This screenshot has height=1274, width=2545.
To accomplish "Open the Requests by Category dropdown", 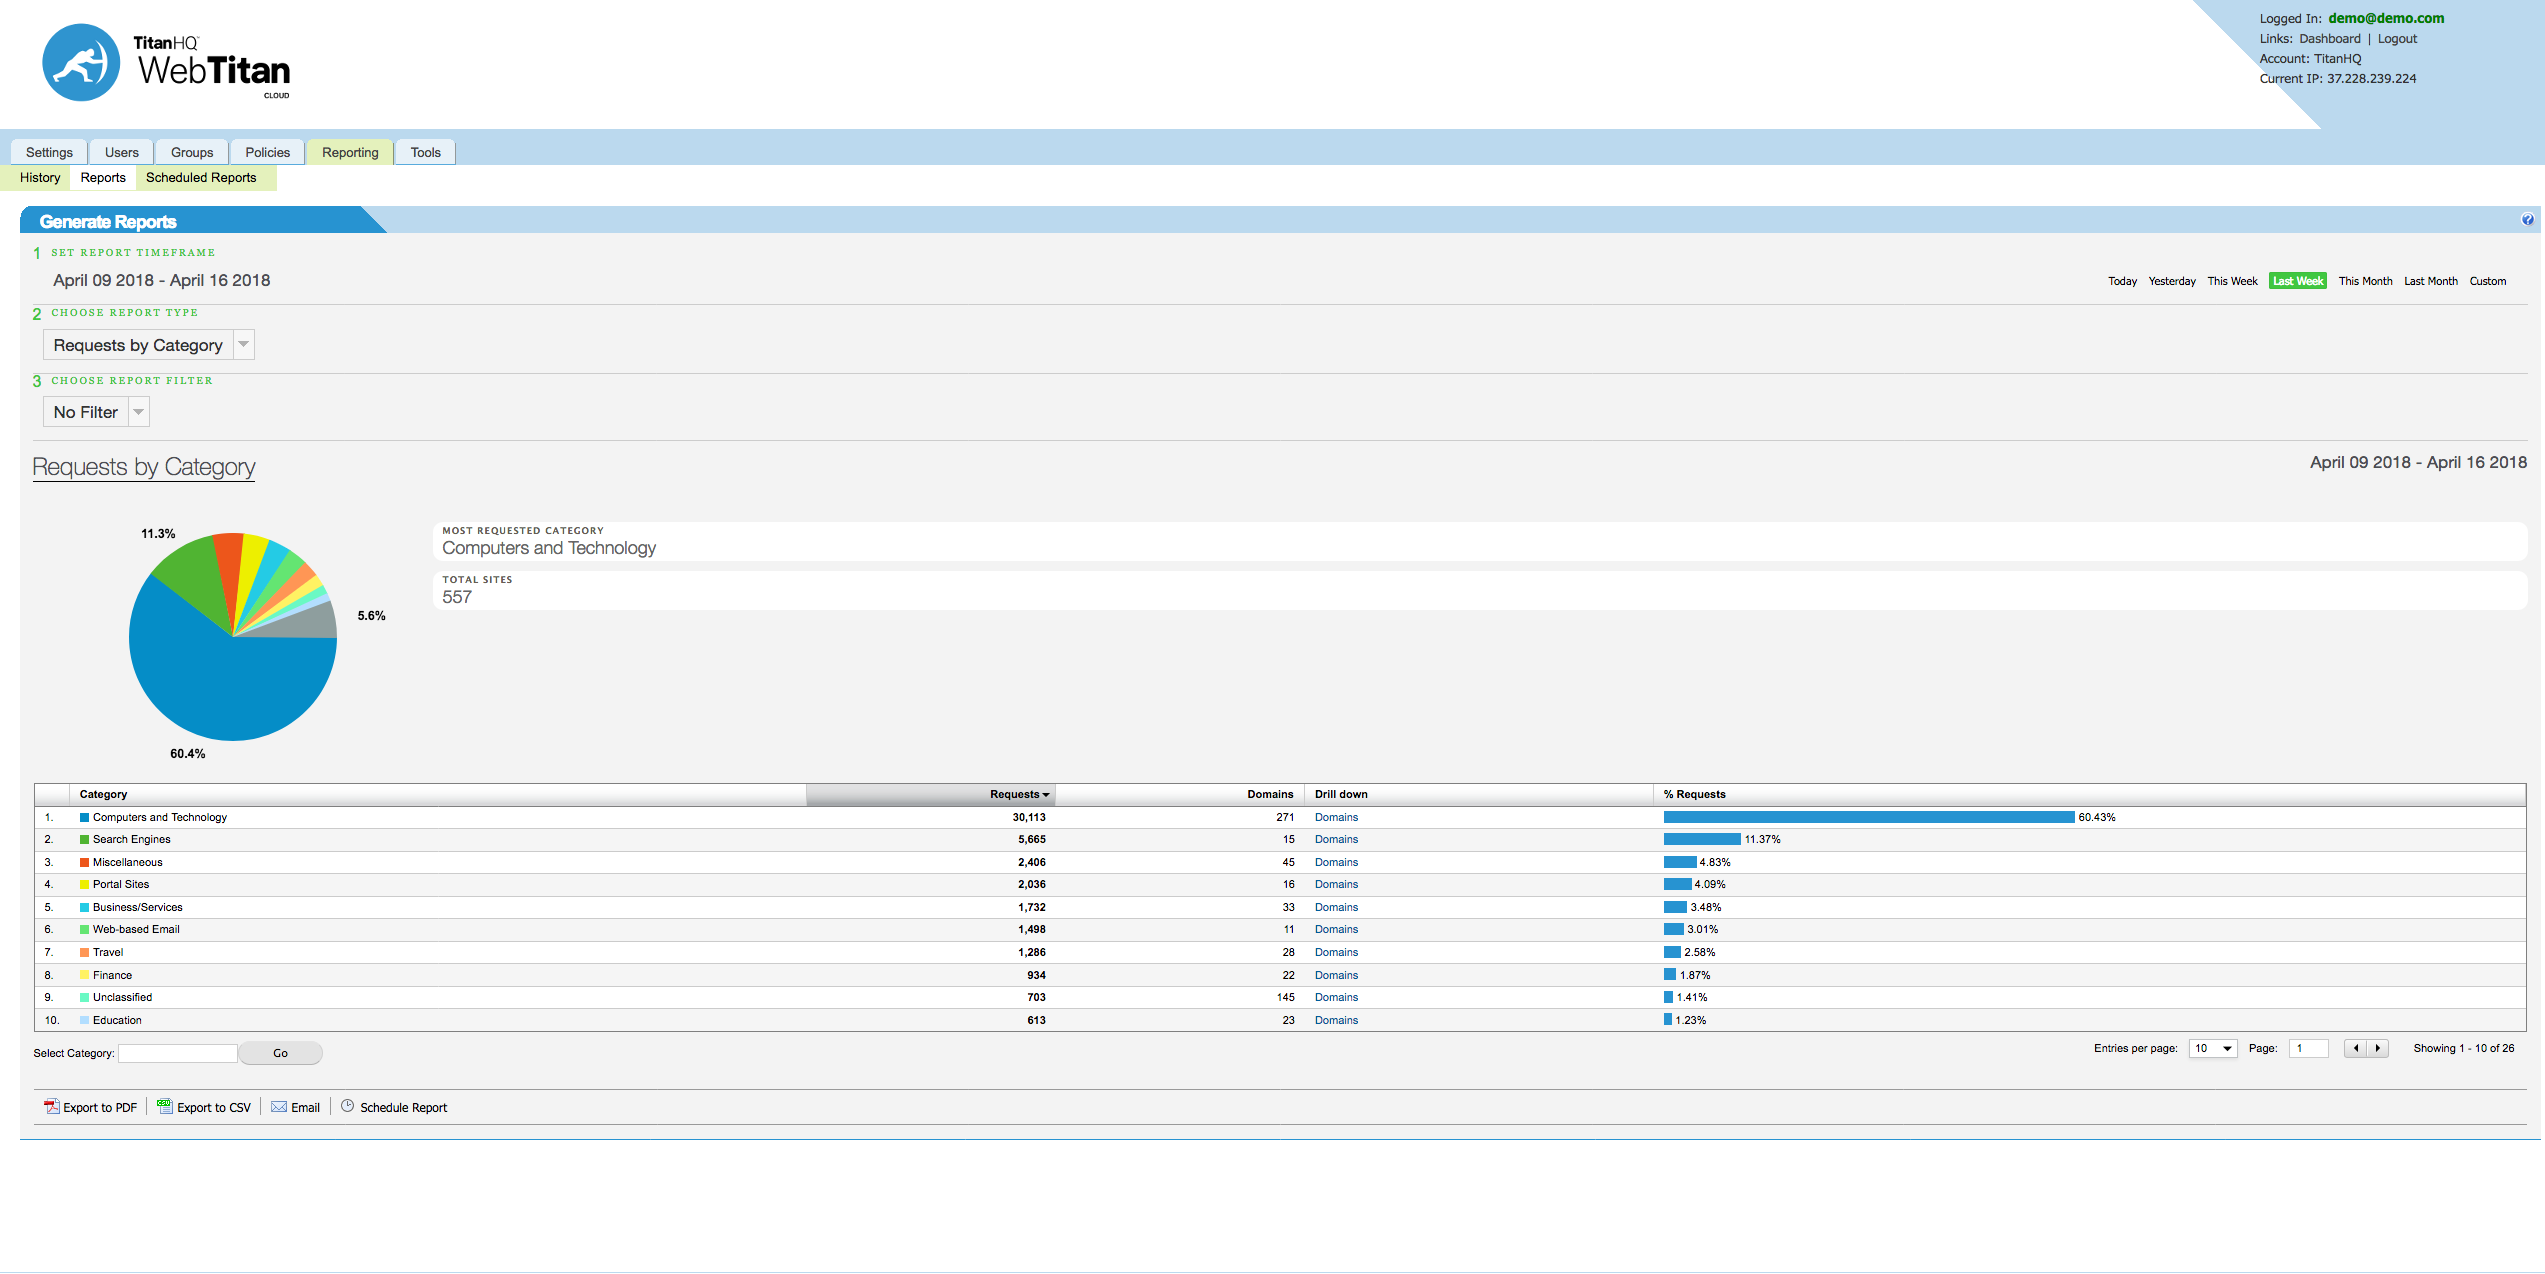I will [x=243, y=345].
